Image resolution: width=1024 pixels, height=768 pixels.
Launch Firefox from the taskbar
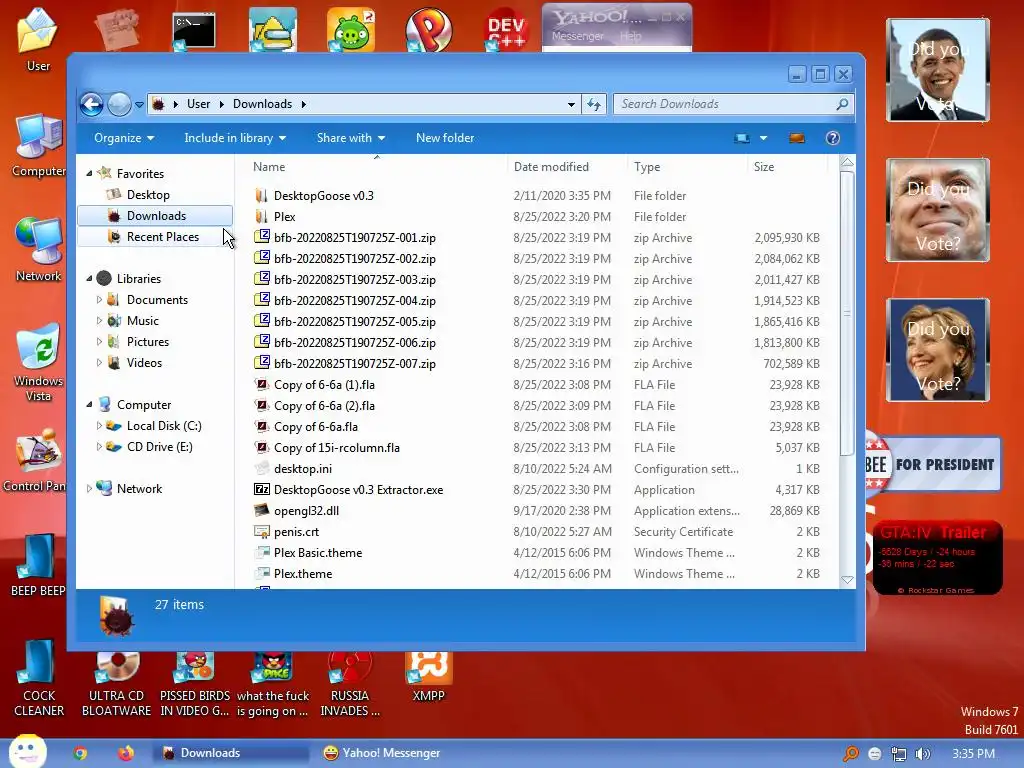[x=125, y=753]
